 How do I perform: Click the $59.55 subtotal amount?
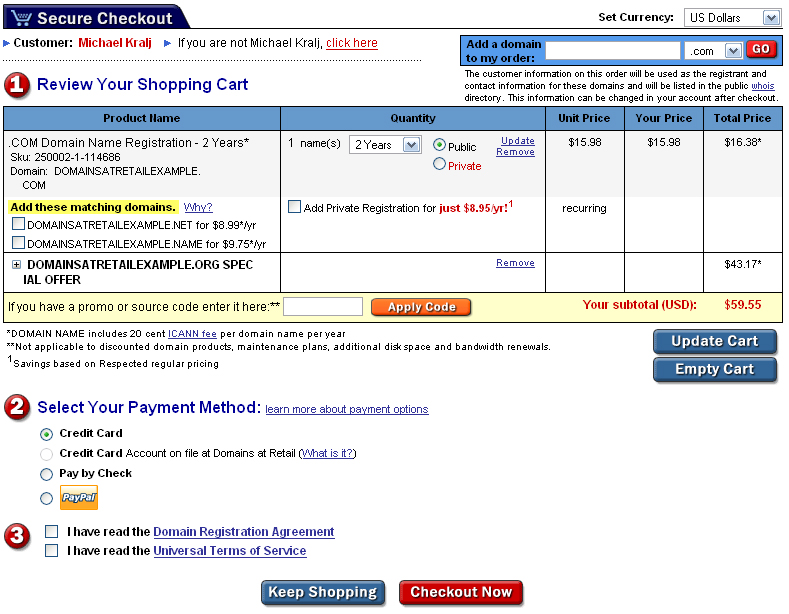(x=742, y=304)
